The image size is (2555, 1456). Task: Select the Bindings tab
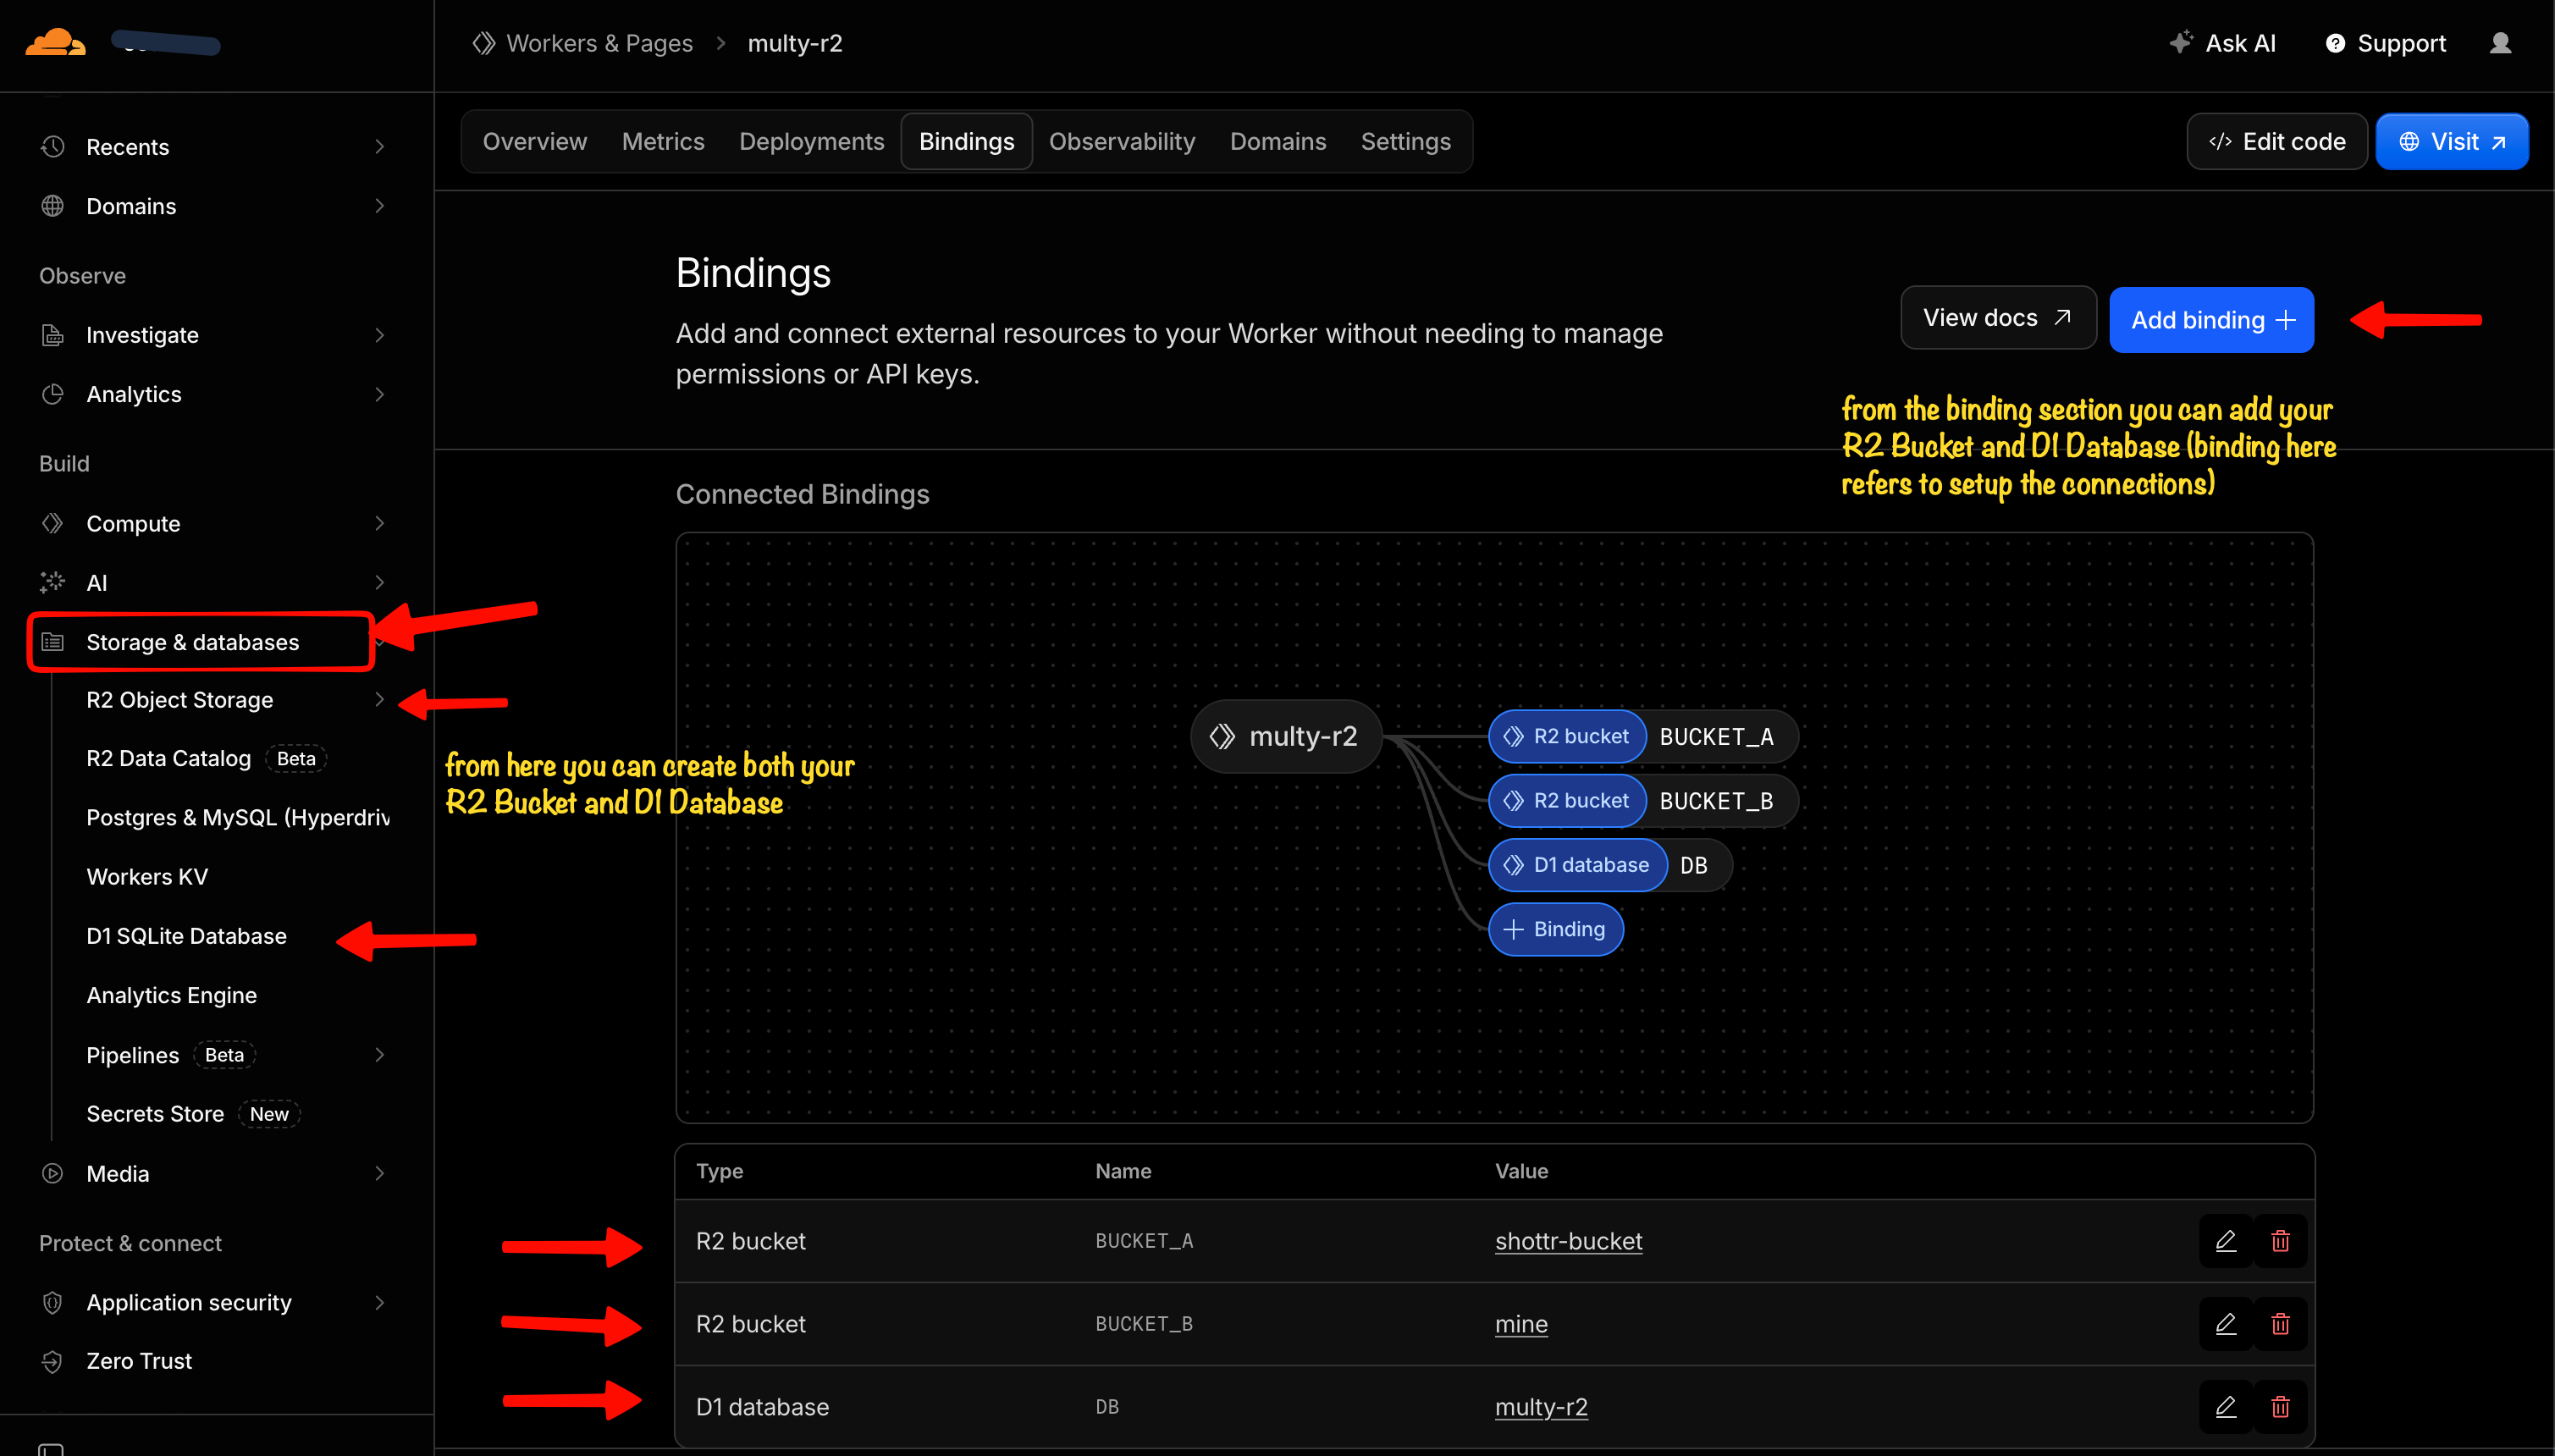point(966,142)
